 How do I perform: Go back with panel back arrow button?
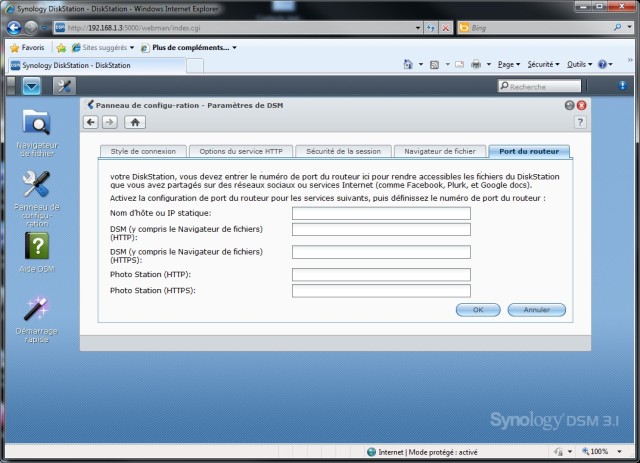[x=91, y=122]
